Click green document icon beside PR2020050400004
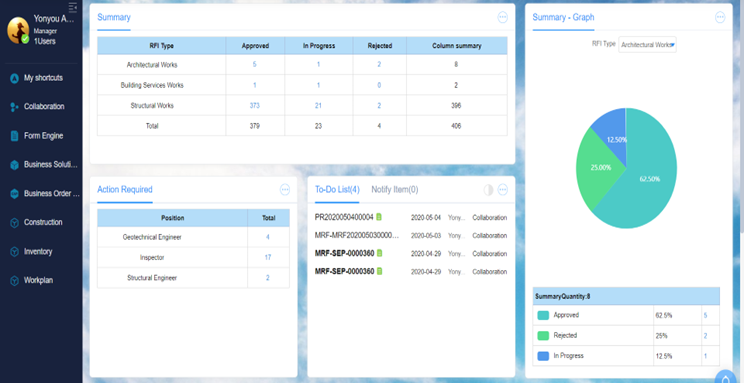This screenshot has height=383, width=744. pyautogui.click(x=379, y=217)
